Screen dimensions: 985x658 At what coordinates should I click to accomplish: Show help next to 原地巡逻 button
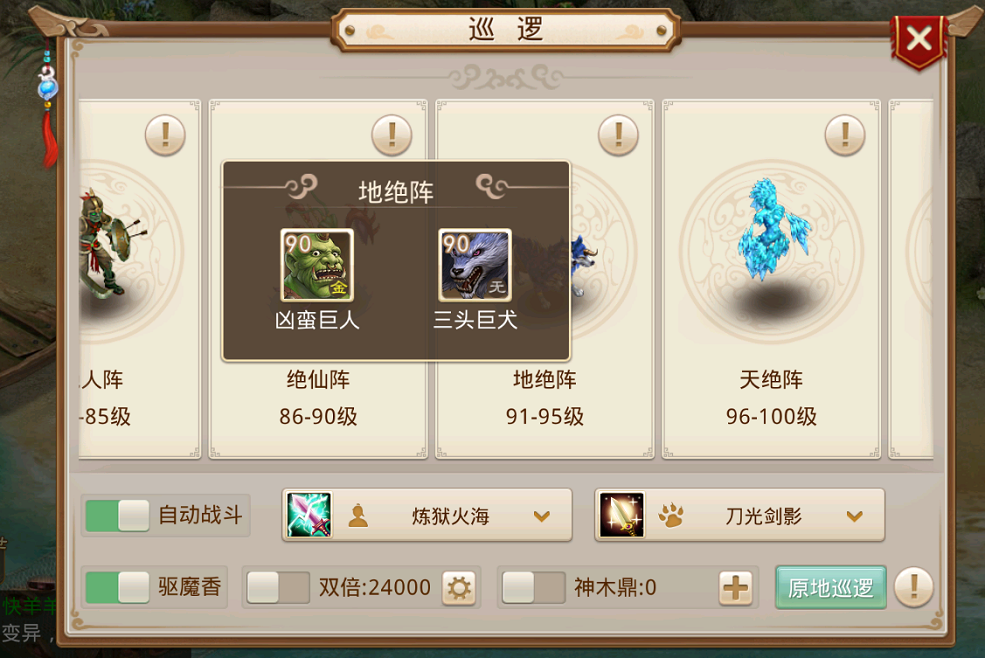[914, 588]
